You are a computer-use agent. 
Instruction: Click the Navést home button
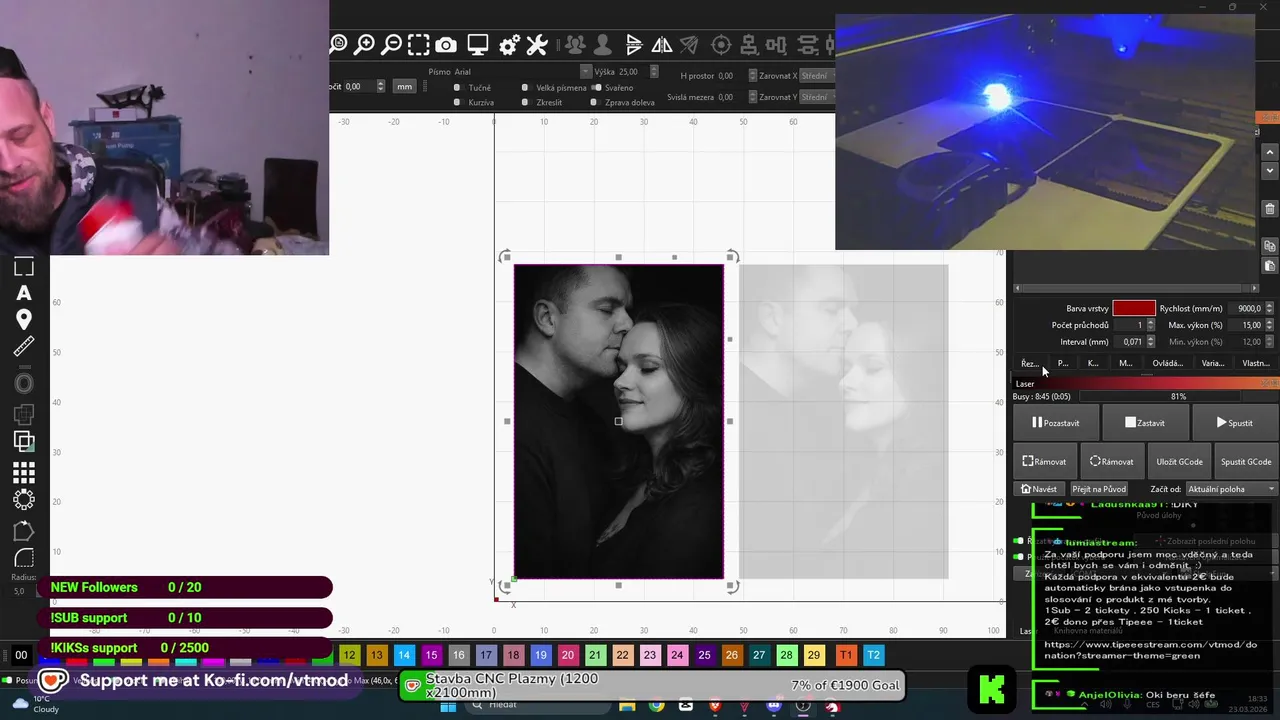[x=1038, y=489]
